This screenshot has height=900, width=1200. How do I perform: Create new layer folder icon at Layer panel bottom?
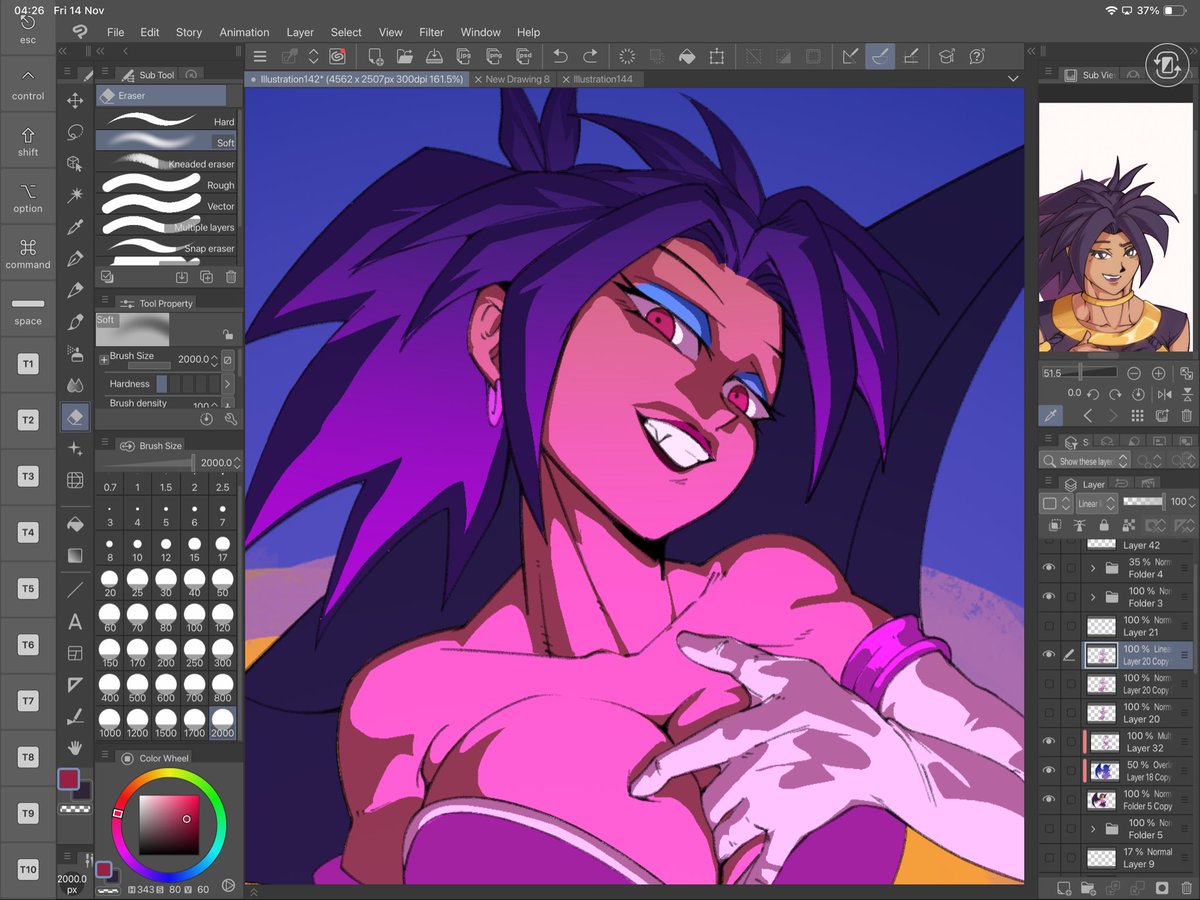click(1088, 887)
